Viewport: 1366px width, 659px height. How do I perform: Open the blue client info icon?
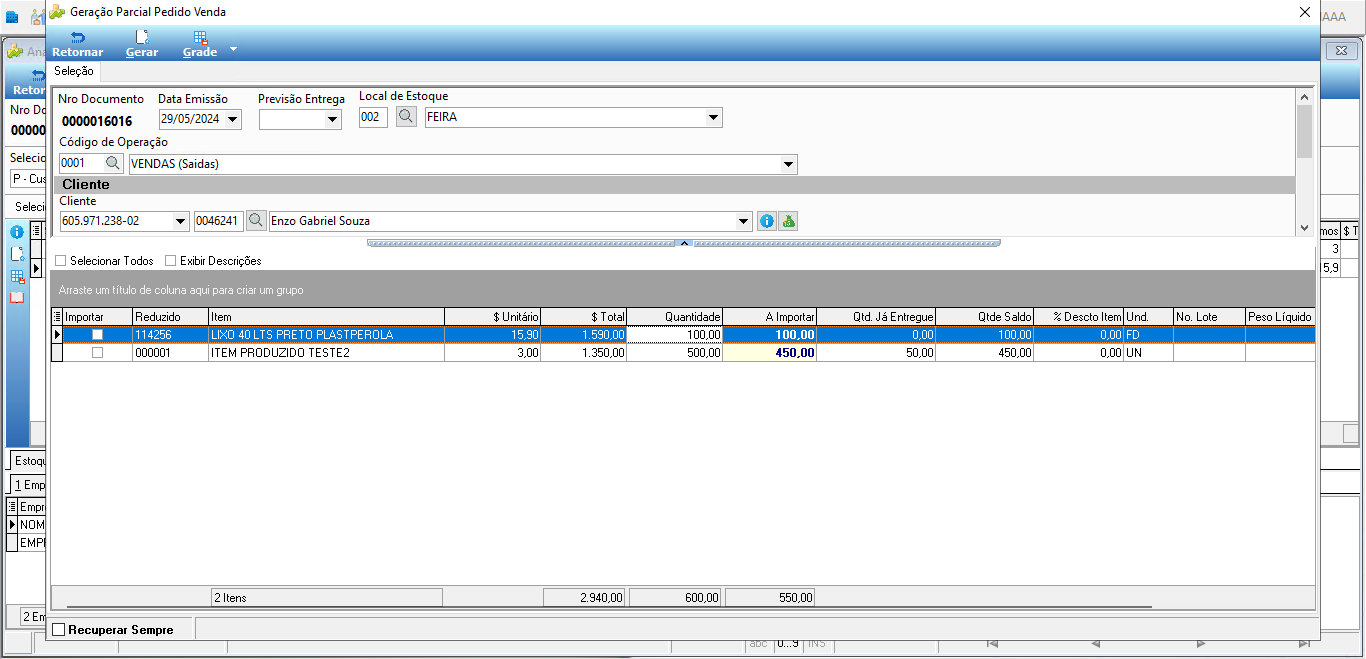[767, 221]
